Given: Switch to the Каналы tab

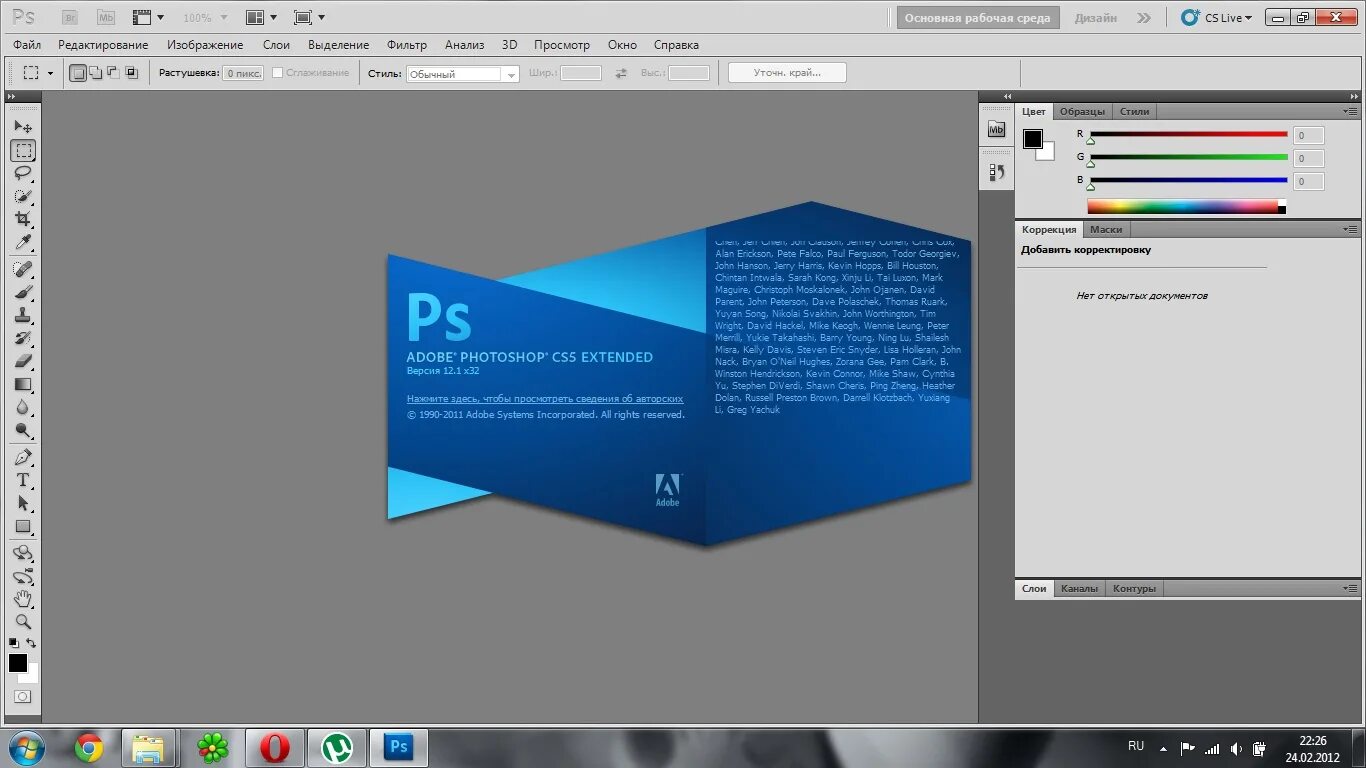Looking at the screenshot, I should click(1079, 588).
